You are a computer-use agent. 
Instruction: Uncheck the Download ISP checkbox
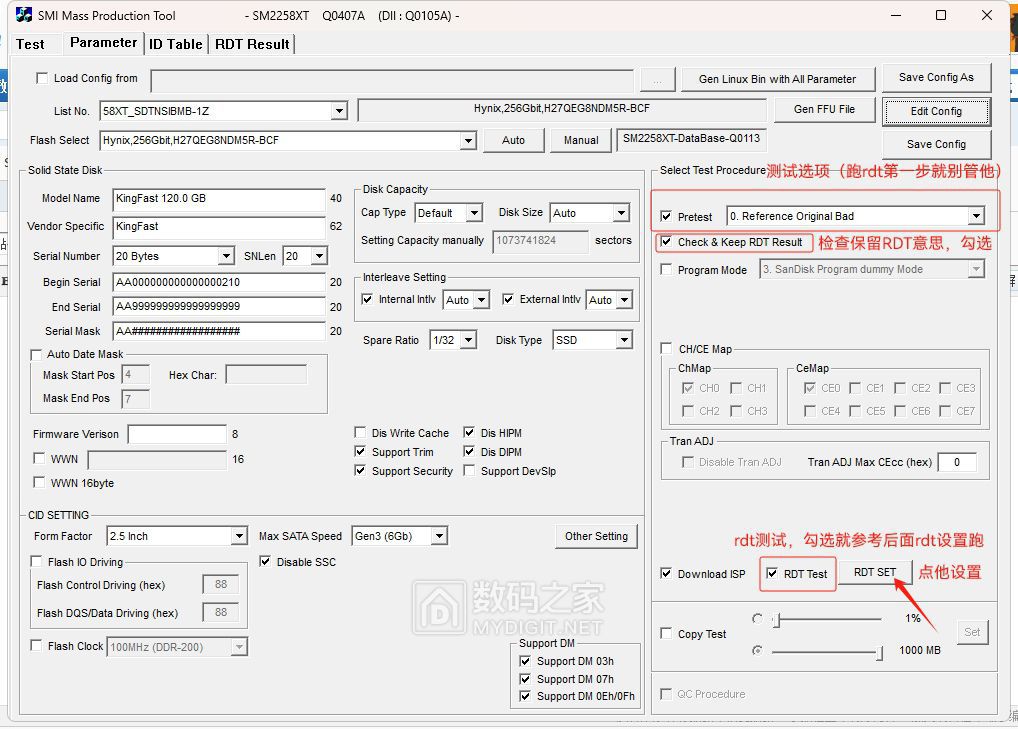[666, 573]
